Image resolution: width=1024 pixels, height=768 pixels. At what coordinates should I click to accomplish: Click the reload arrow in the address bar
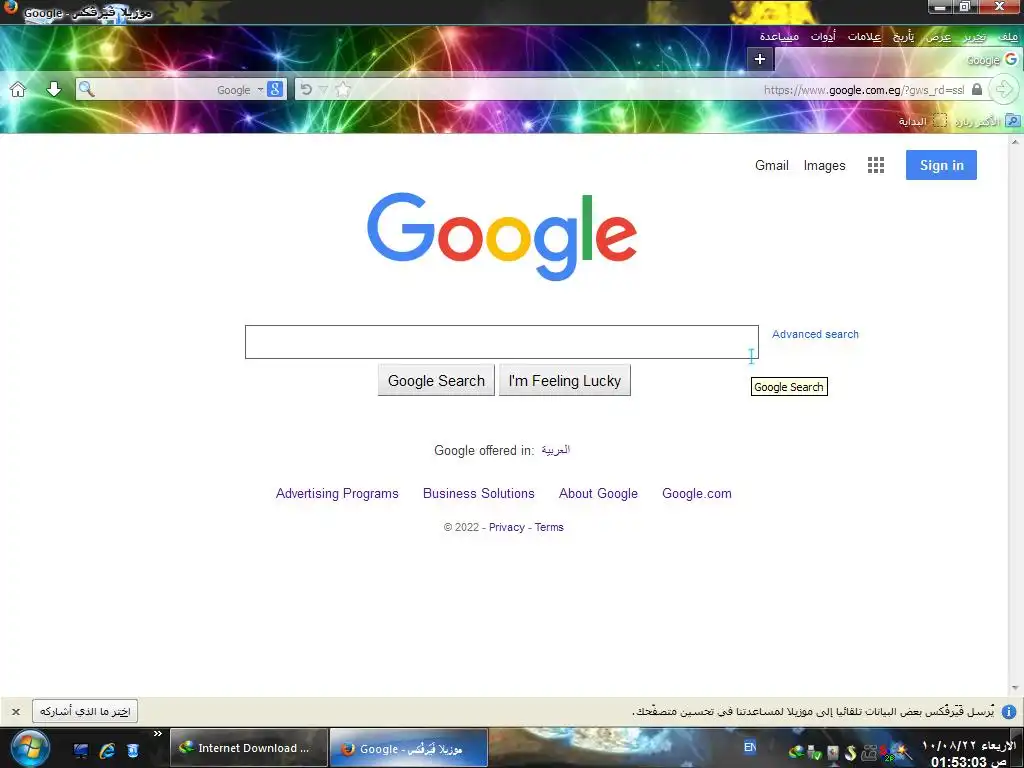[306, 89]
